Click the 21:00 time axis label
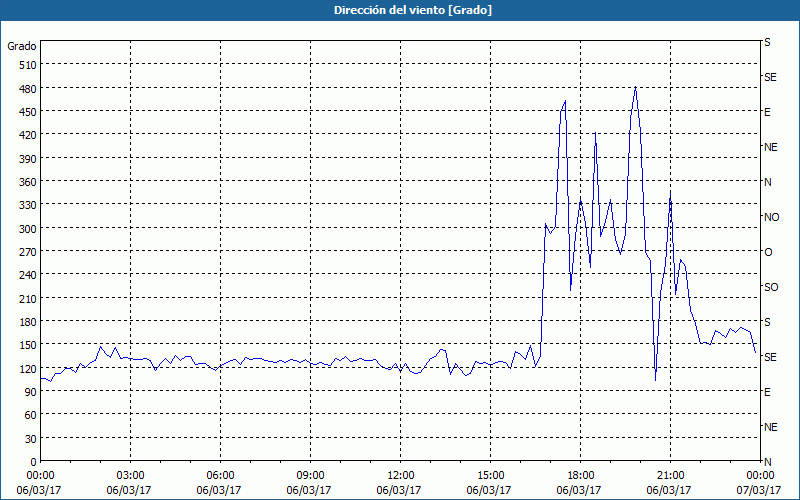Image resolution: width=800 pixels, height=500 pixels. pyautogui.click(x=670, y=476)
